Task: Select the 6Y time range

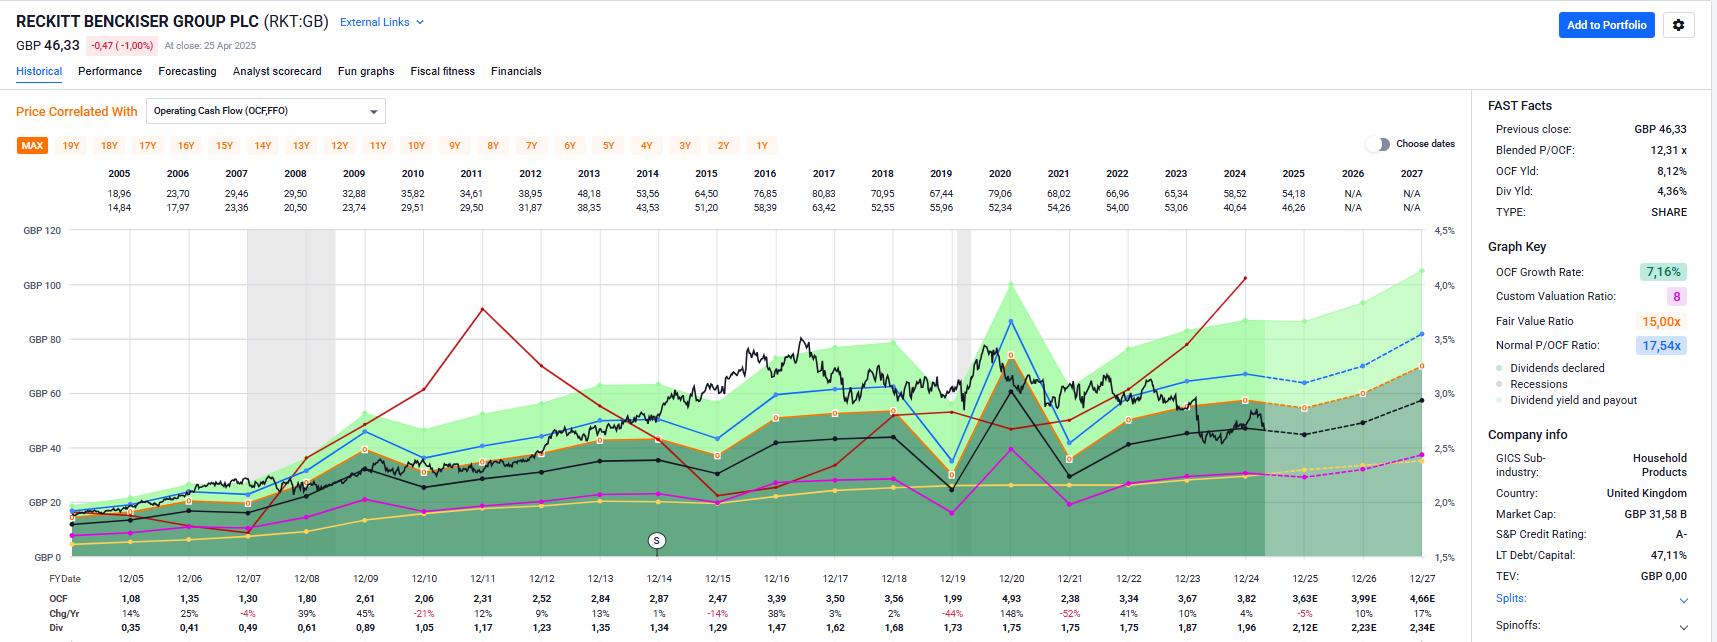Action: 570,146
